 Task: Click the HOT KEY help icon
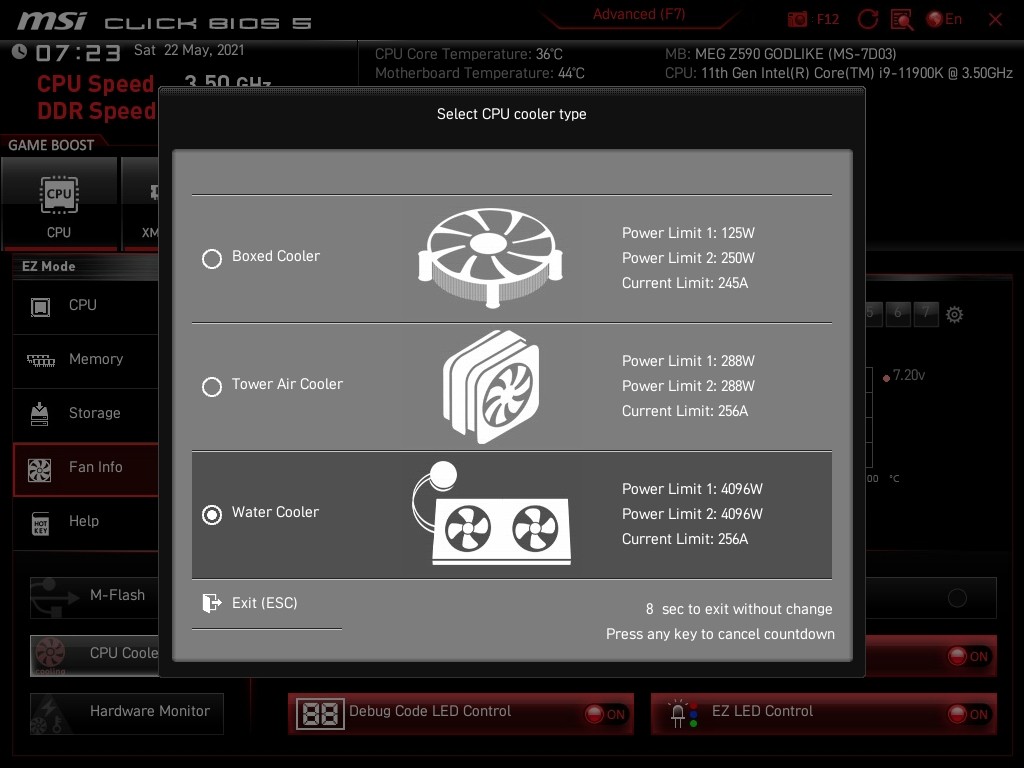click(x=40, y=524)
